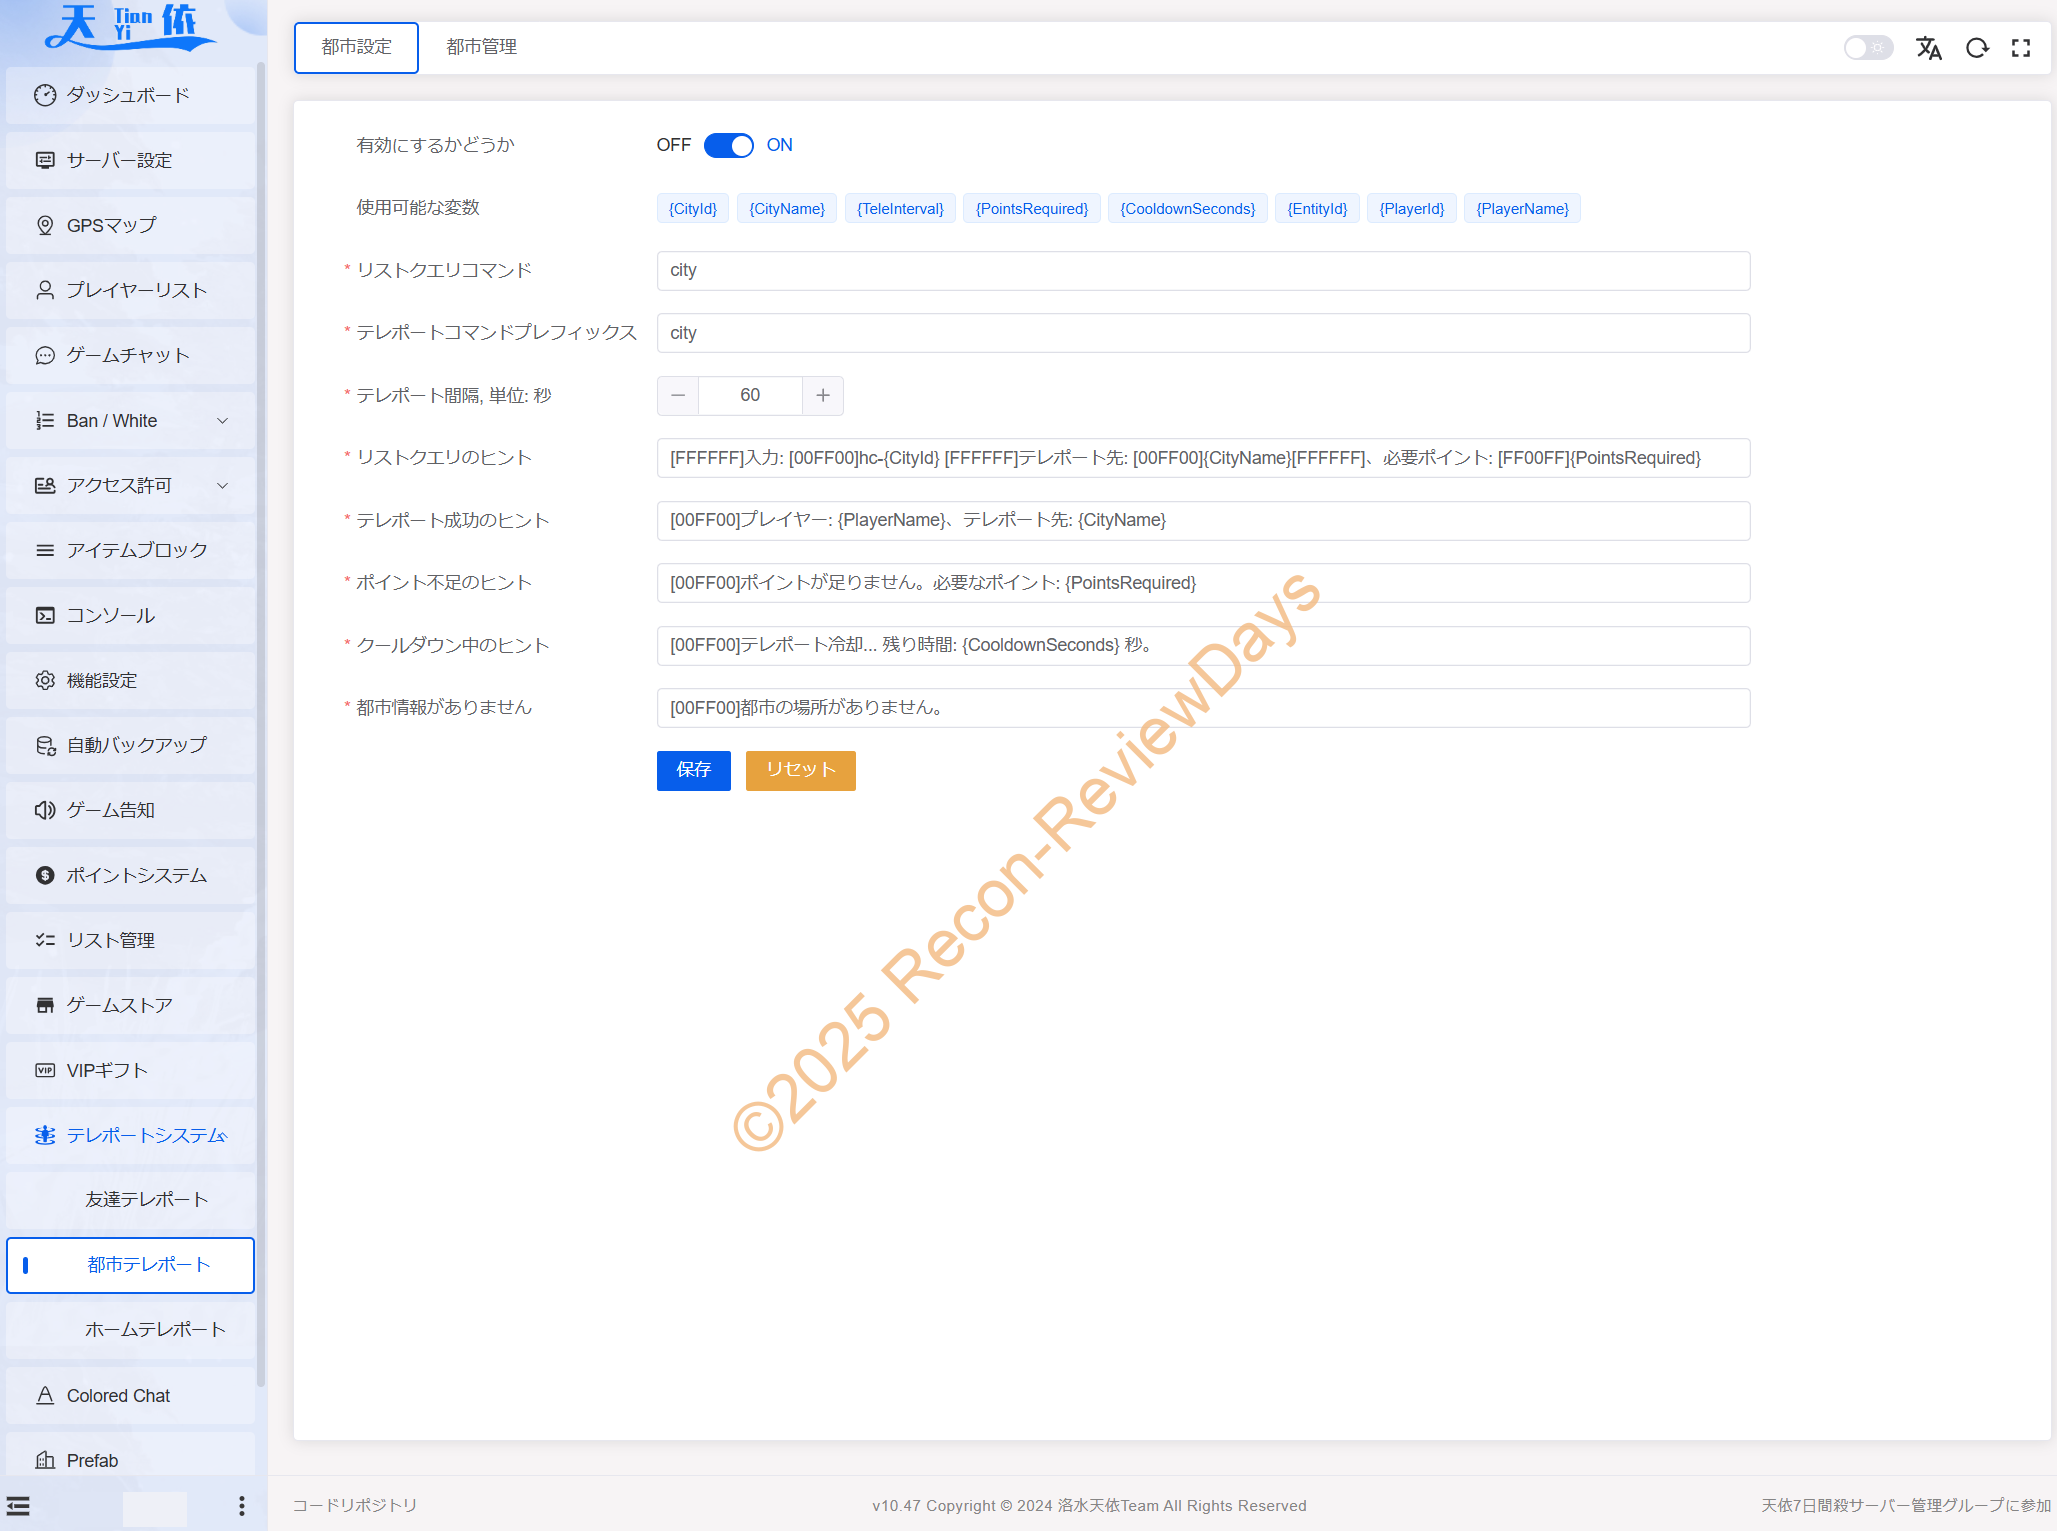Toggle the dark mode theme switch

click(x=1867, y=48)
